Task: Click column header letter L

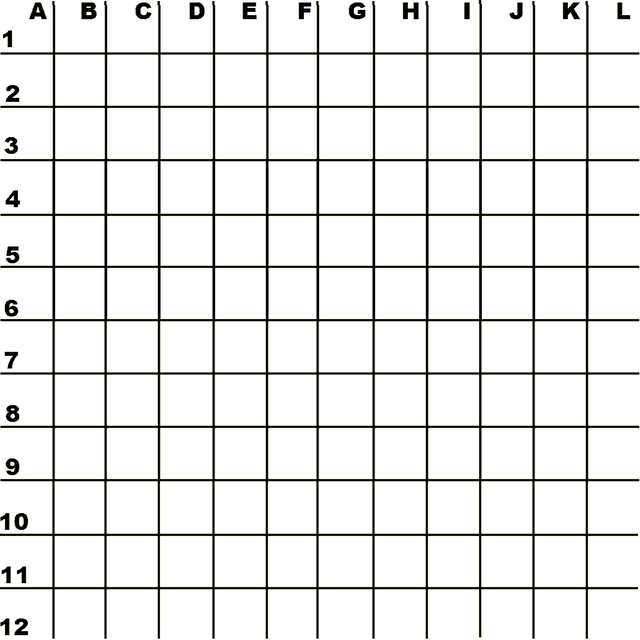Action: point(623,11)
